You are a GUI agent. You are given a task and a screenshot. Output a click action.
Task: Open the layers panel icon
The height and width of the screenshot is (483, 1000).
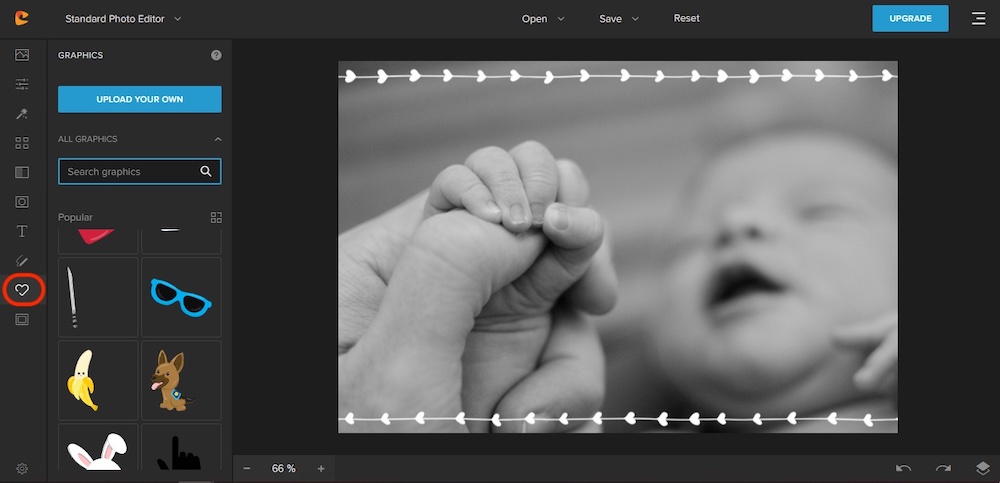[982, 468]
